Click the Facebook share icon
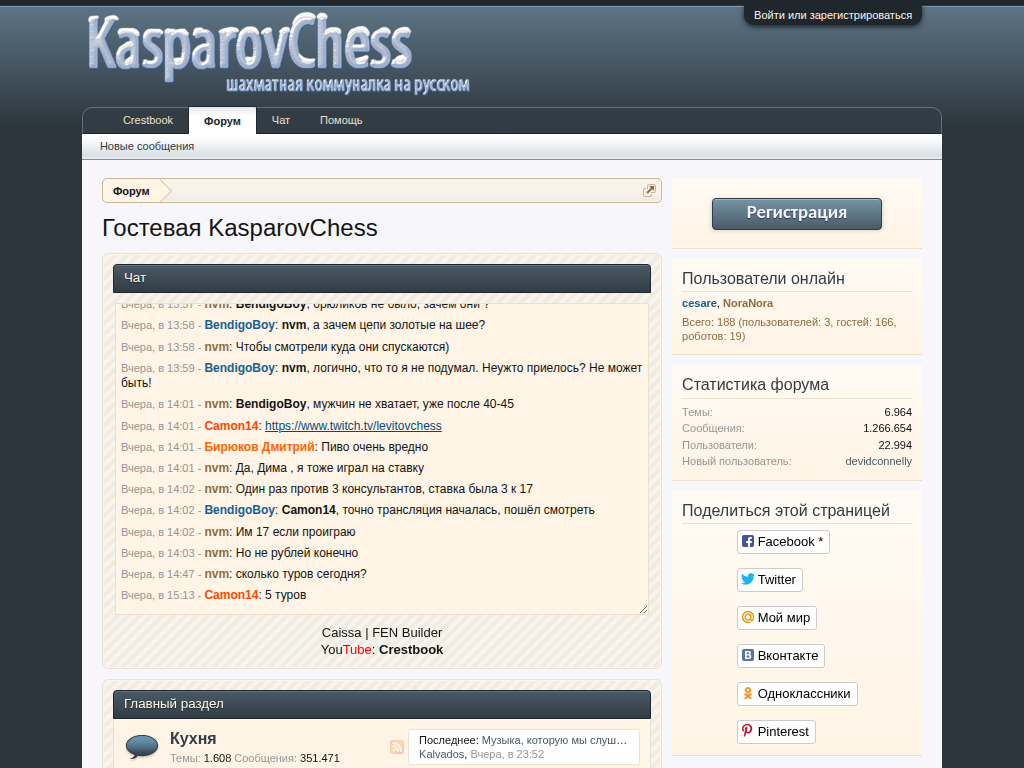Viewport: 1024px width, 768px height. 748,541
